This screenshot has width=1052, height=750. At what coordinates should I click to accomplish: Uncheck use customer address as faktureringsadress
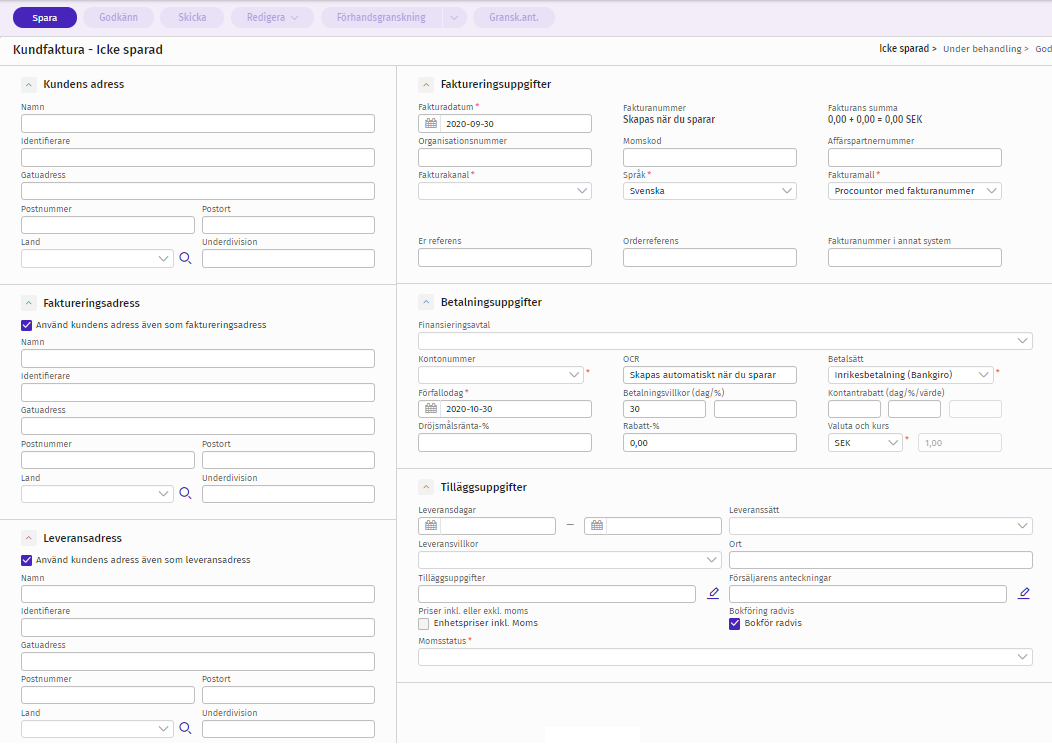click(27, 325)
